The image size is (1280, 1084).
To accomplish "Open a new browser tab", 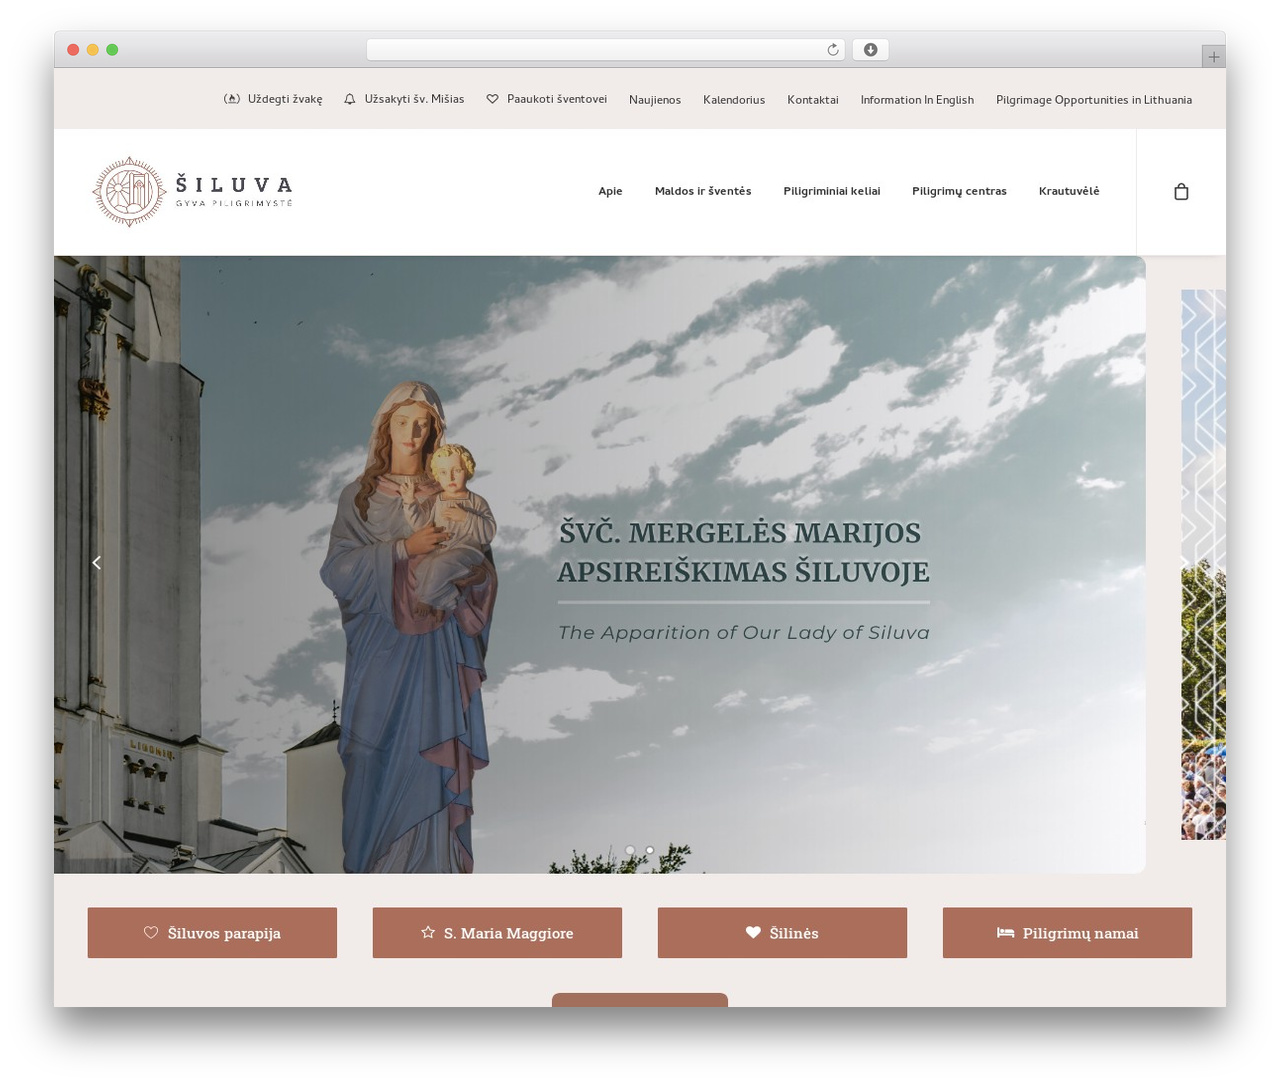I will (x=1213, y=57).
